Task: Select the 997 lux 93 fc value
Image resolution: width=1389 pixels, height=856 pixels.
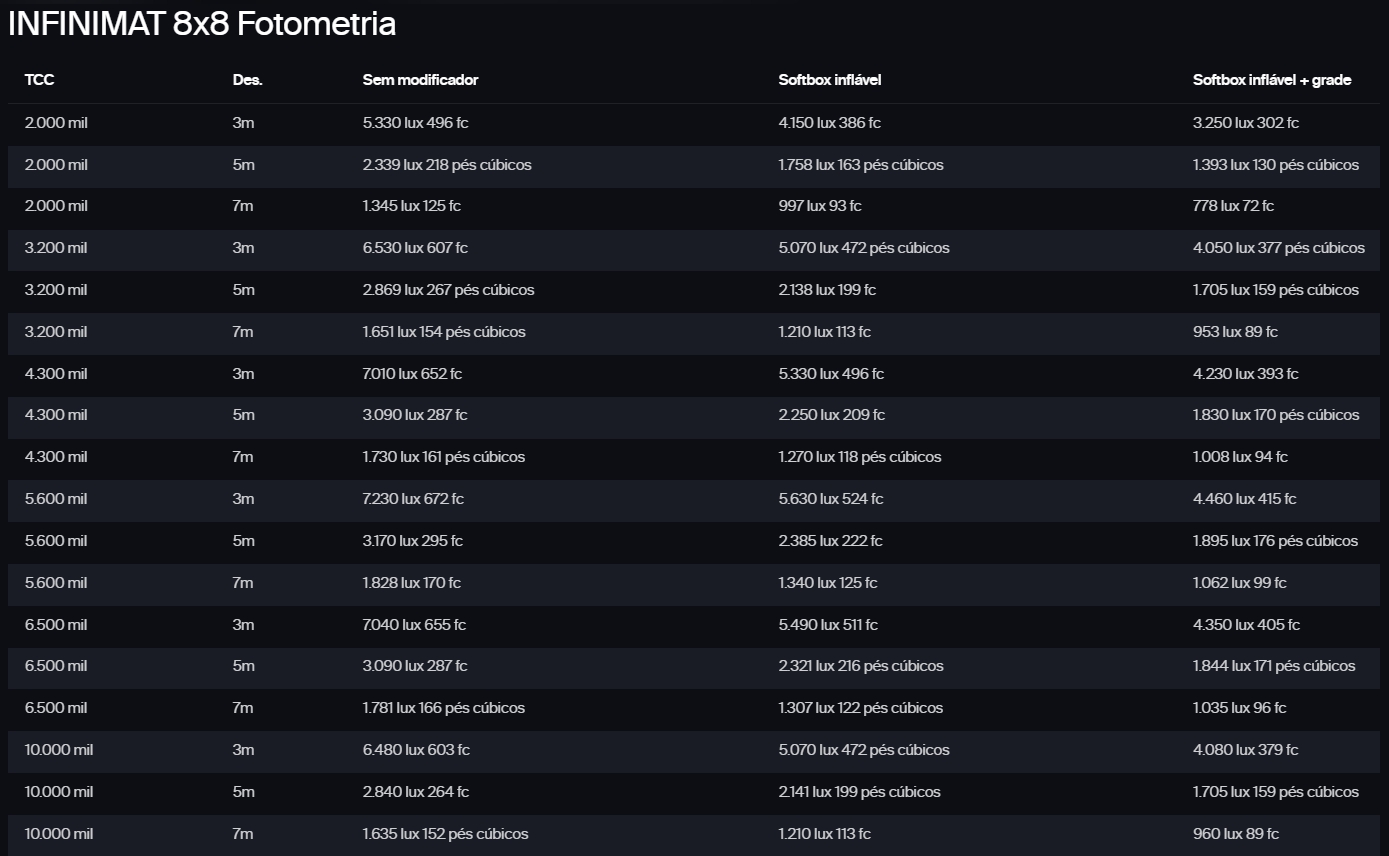Action: pos(819,206)
